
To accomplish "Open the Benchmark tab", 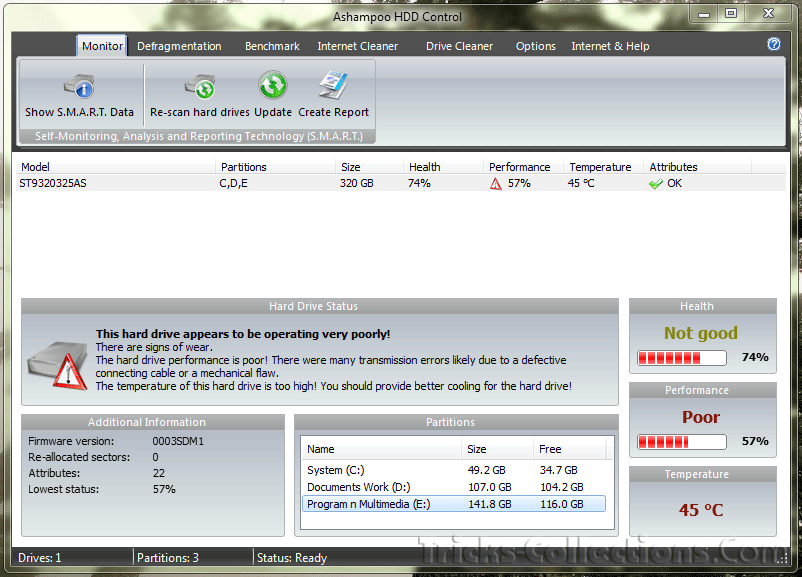I will (272, 46).
